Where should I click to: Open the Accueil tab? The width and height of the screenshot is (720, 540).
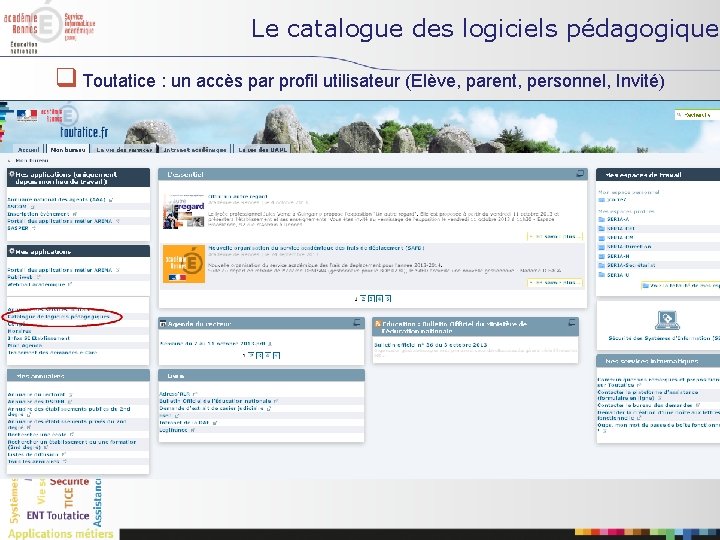click(28, 149)
